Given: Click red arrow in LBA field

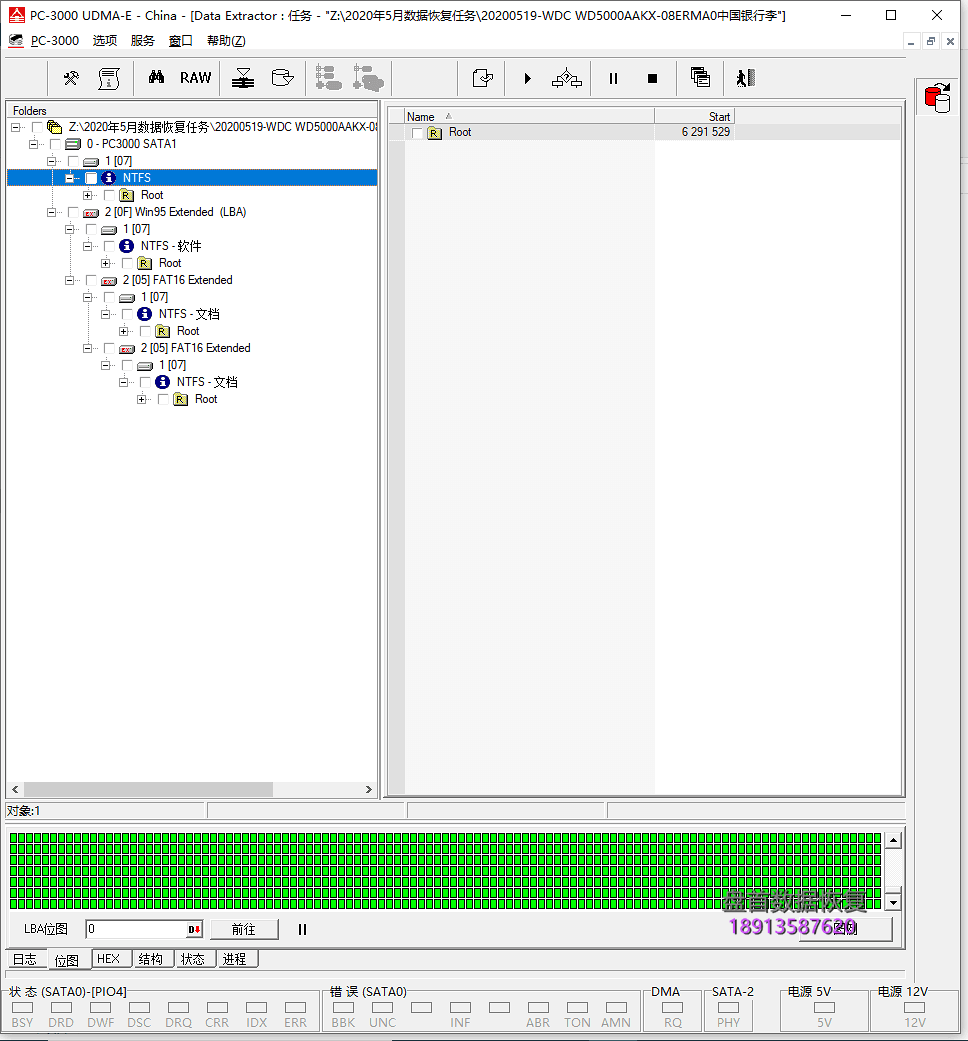Looking at the screenshot, I should [194, 929].
